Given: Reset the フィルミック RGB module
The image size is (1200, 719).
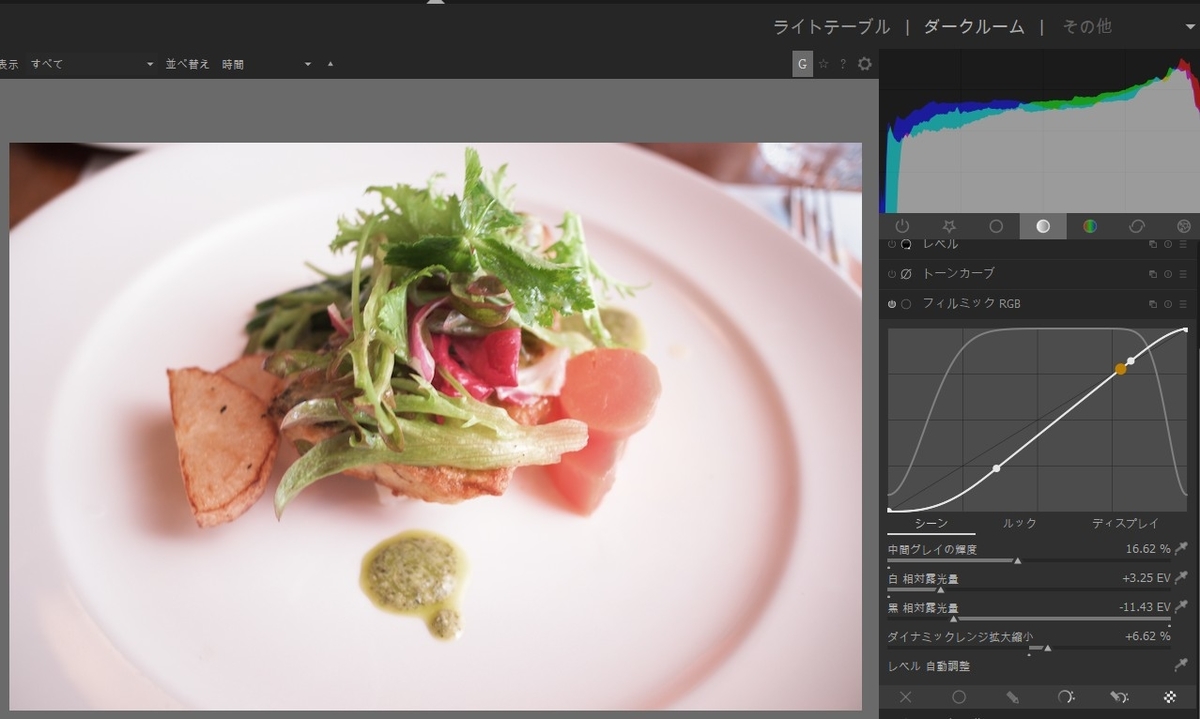Looking at the screenshot, I should click(x=1168, y=304).
